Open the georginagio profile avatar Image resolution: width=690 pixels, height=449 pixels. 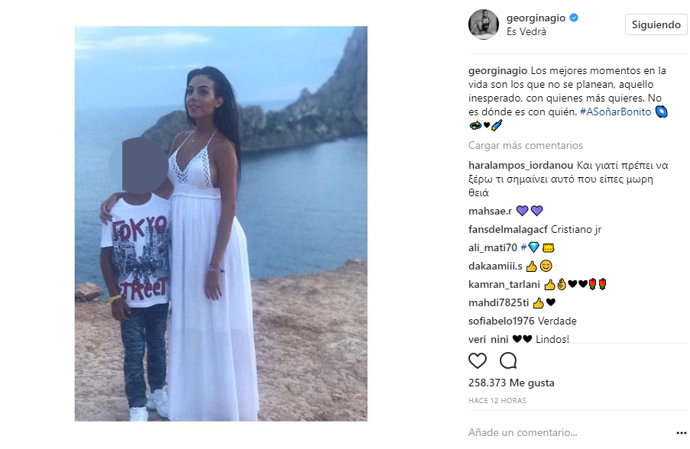click(x=483, y=25)
